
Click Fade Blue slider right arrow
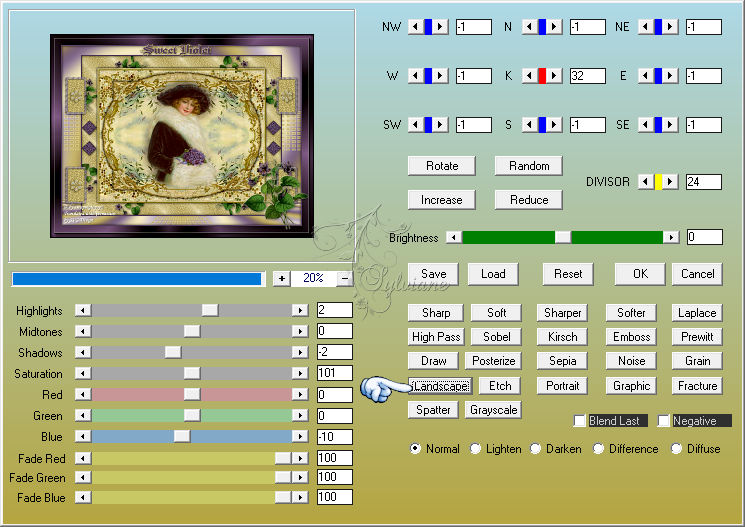point(300,497)
